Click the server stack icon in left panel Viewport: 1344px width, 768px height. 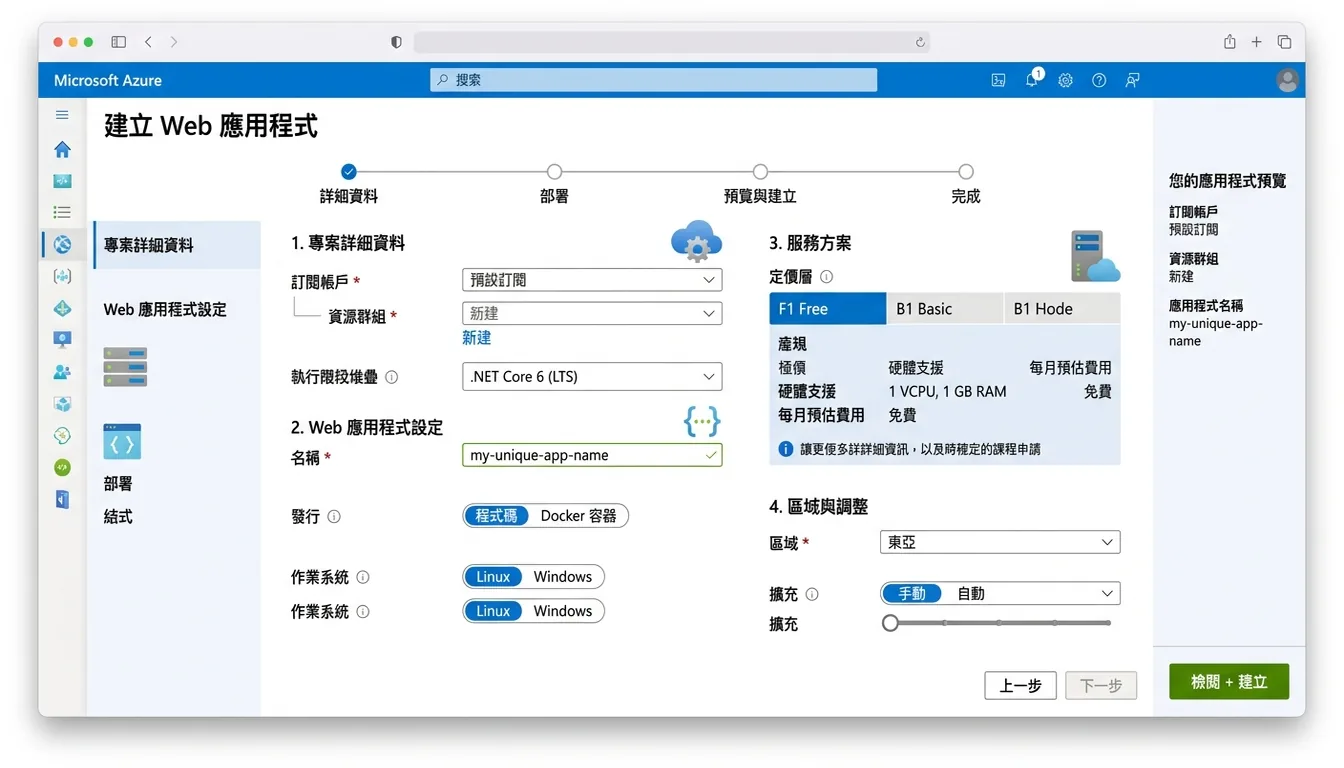click(125, 366)
